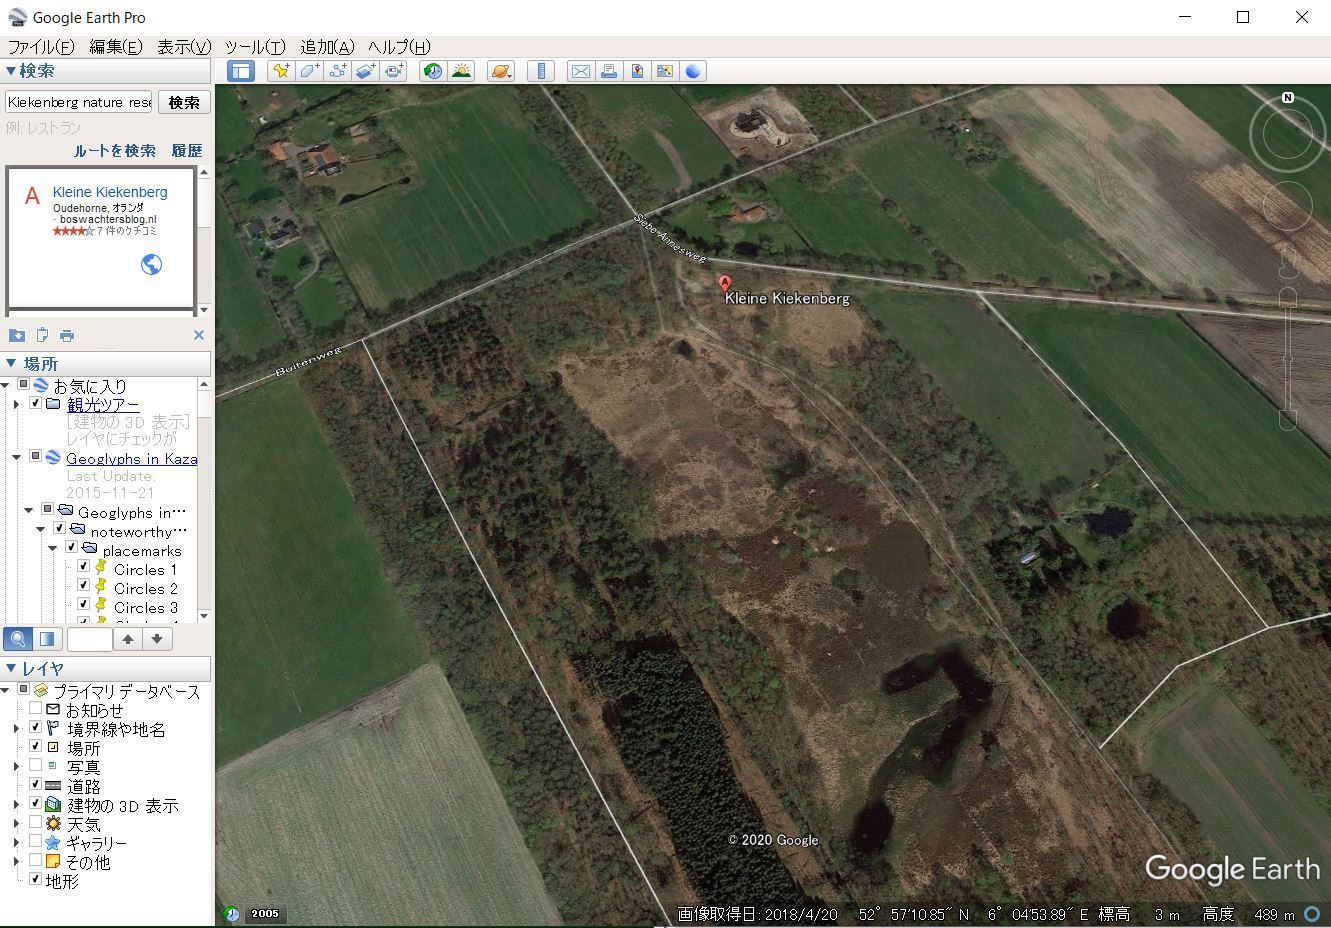Expand the その他 layer arrow
The width and height of the screenshot is (1331, 928).
[x=16, y=862]
